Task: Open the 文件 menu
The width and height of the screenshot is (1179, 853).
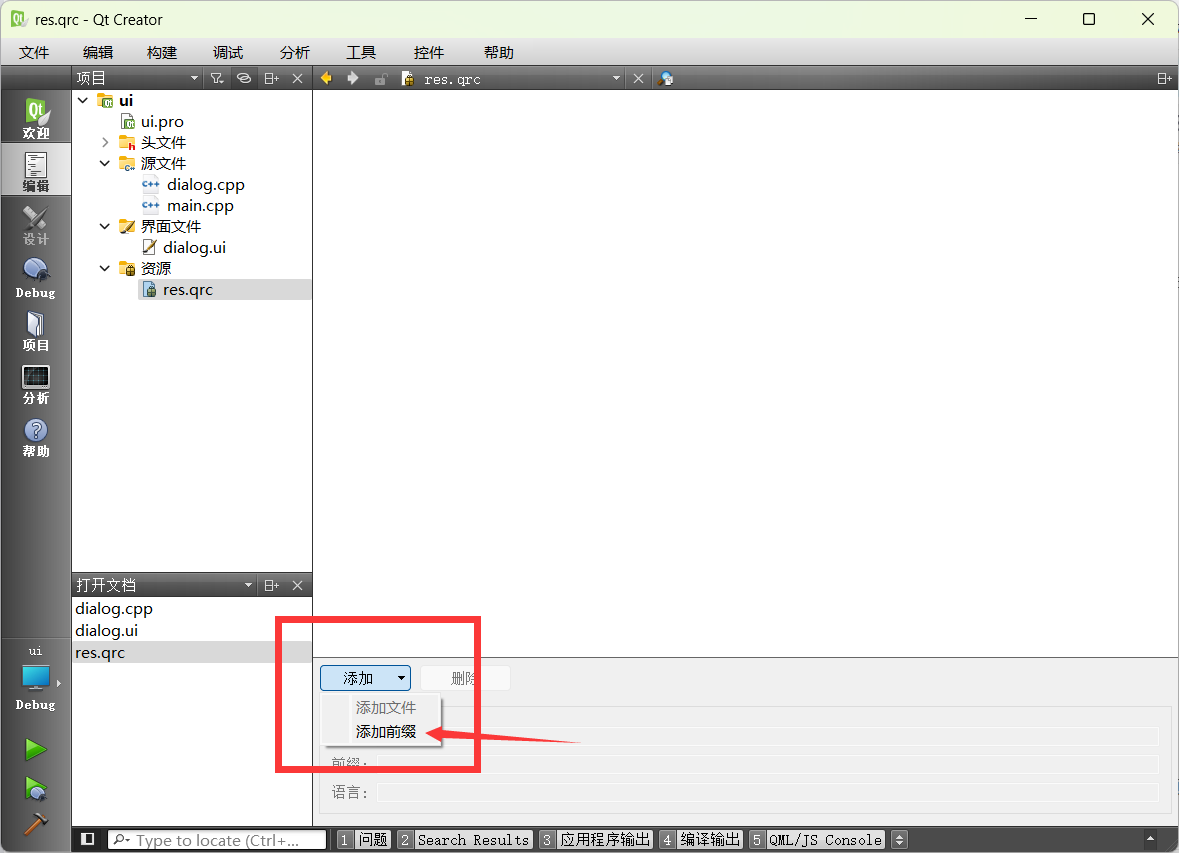Action: click(34, 53)
